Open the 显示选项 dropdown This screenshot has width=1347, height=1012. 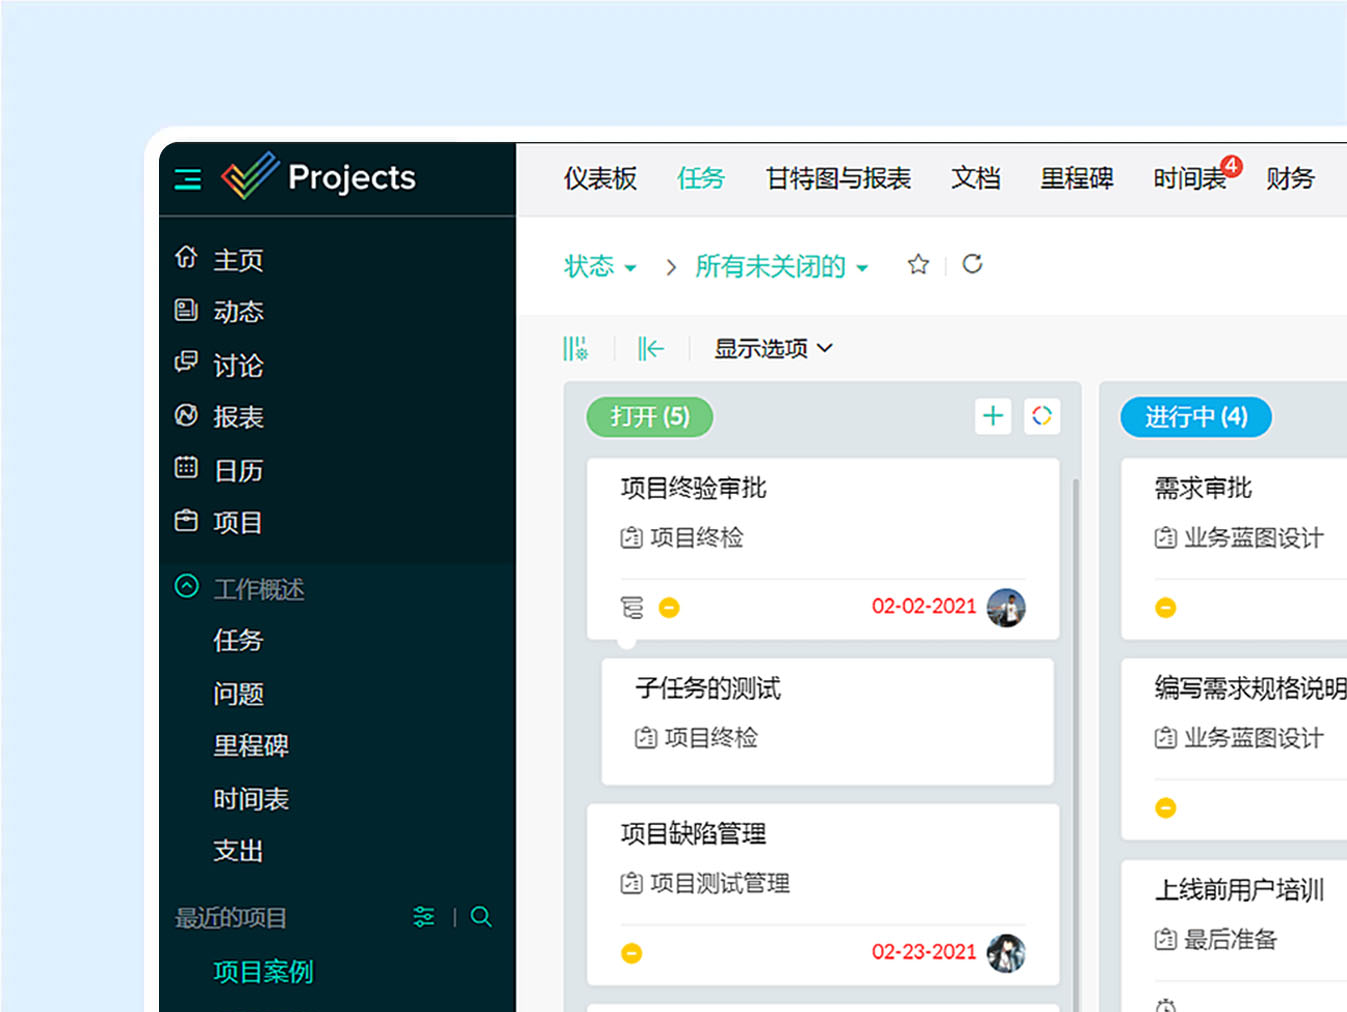pyautogui.click(x=772, y=348)
